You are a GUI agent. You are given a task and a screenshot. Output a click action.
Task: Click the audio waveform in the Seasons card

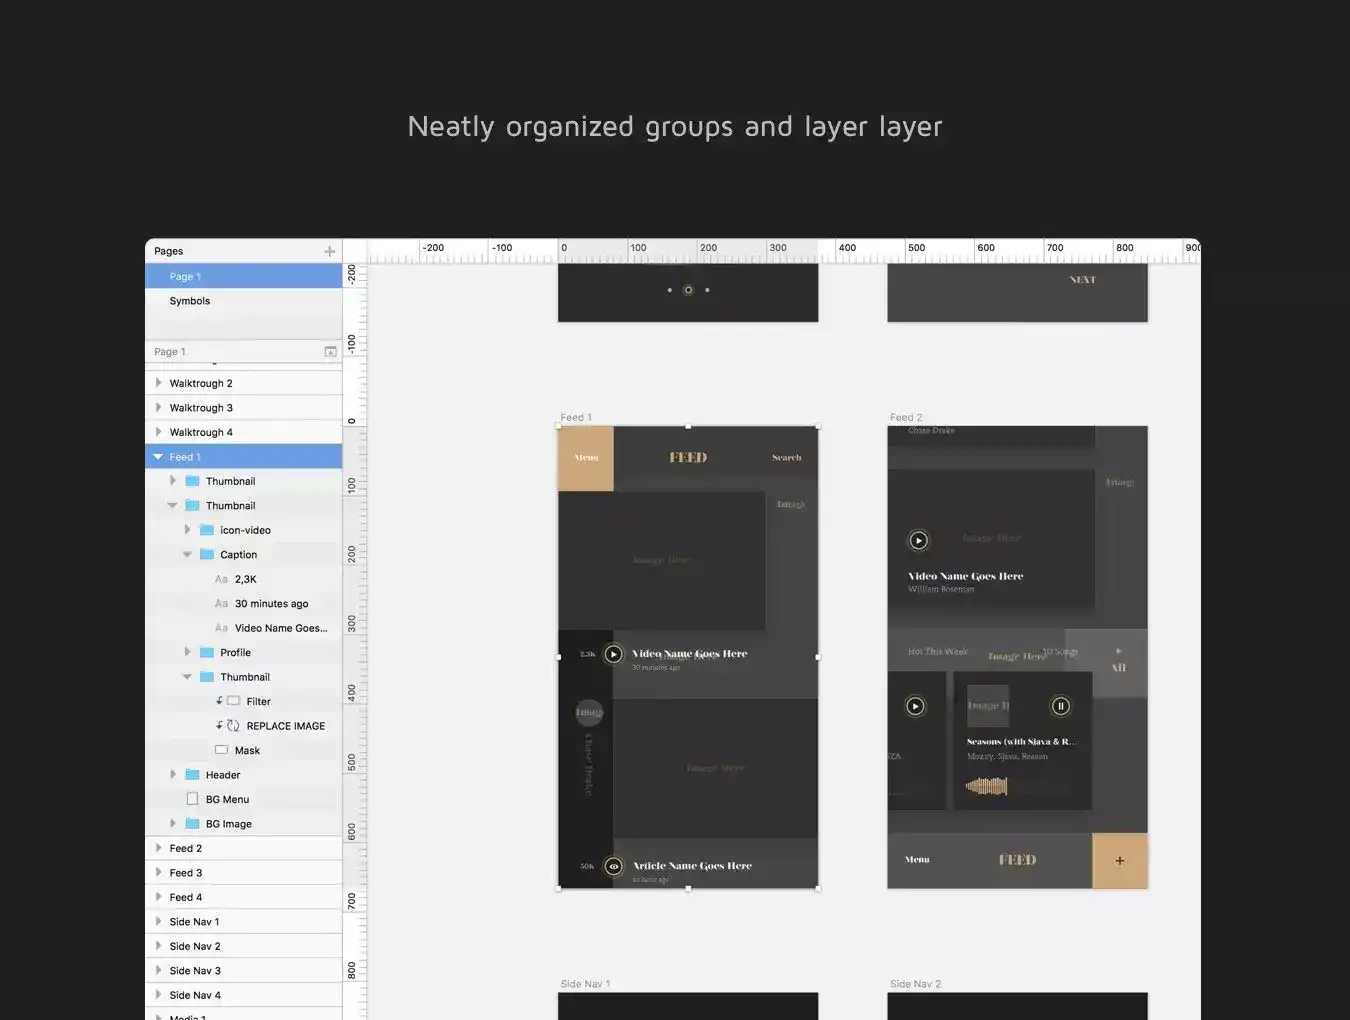point(986,787)
